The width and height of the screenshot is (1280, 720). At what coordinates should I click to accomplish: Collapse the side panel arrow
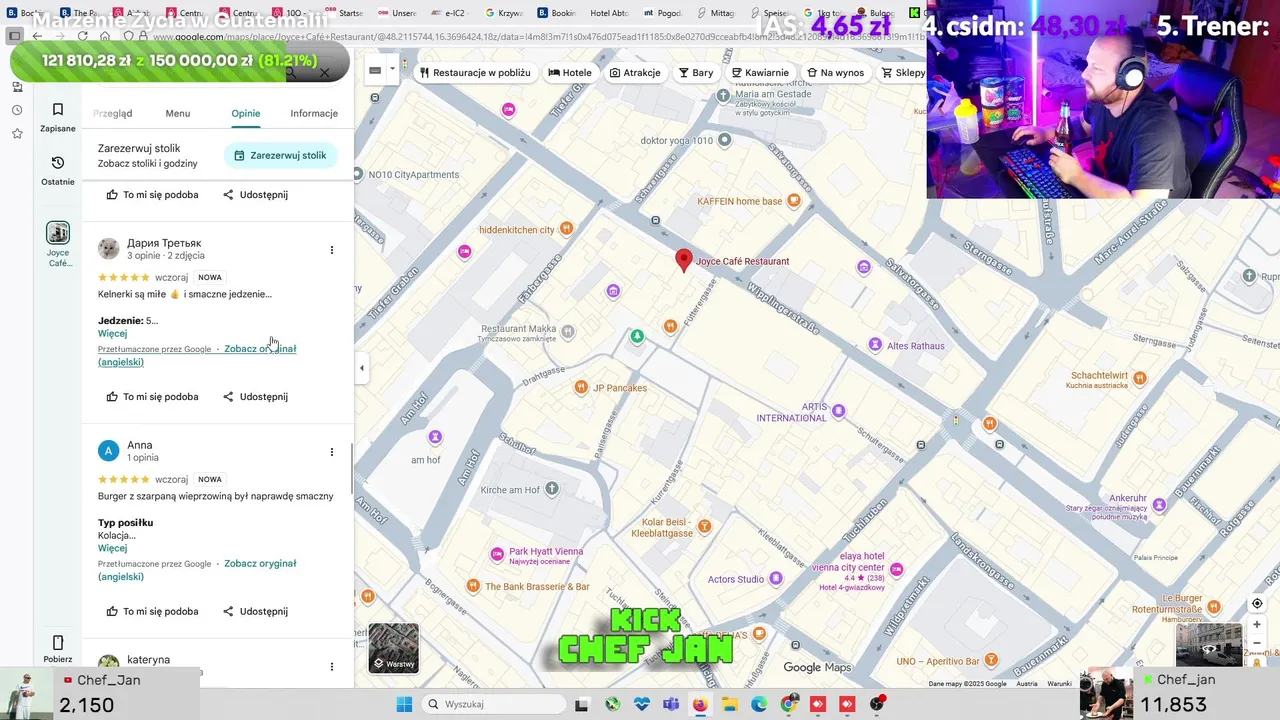362,368
